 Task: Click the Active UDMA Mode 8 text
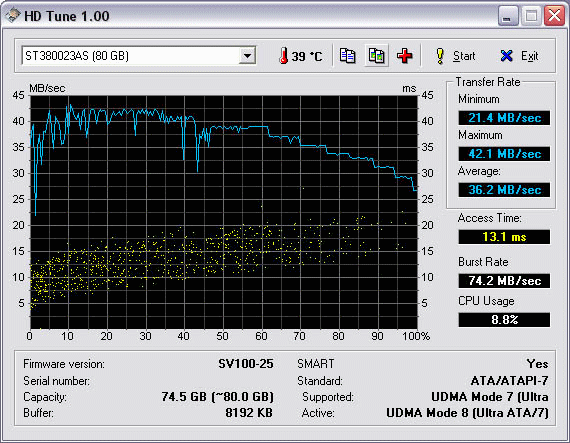click(x=467, y=413)
